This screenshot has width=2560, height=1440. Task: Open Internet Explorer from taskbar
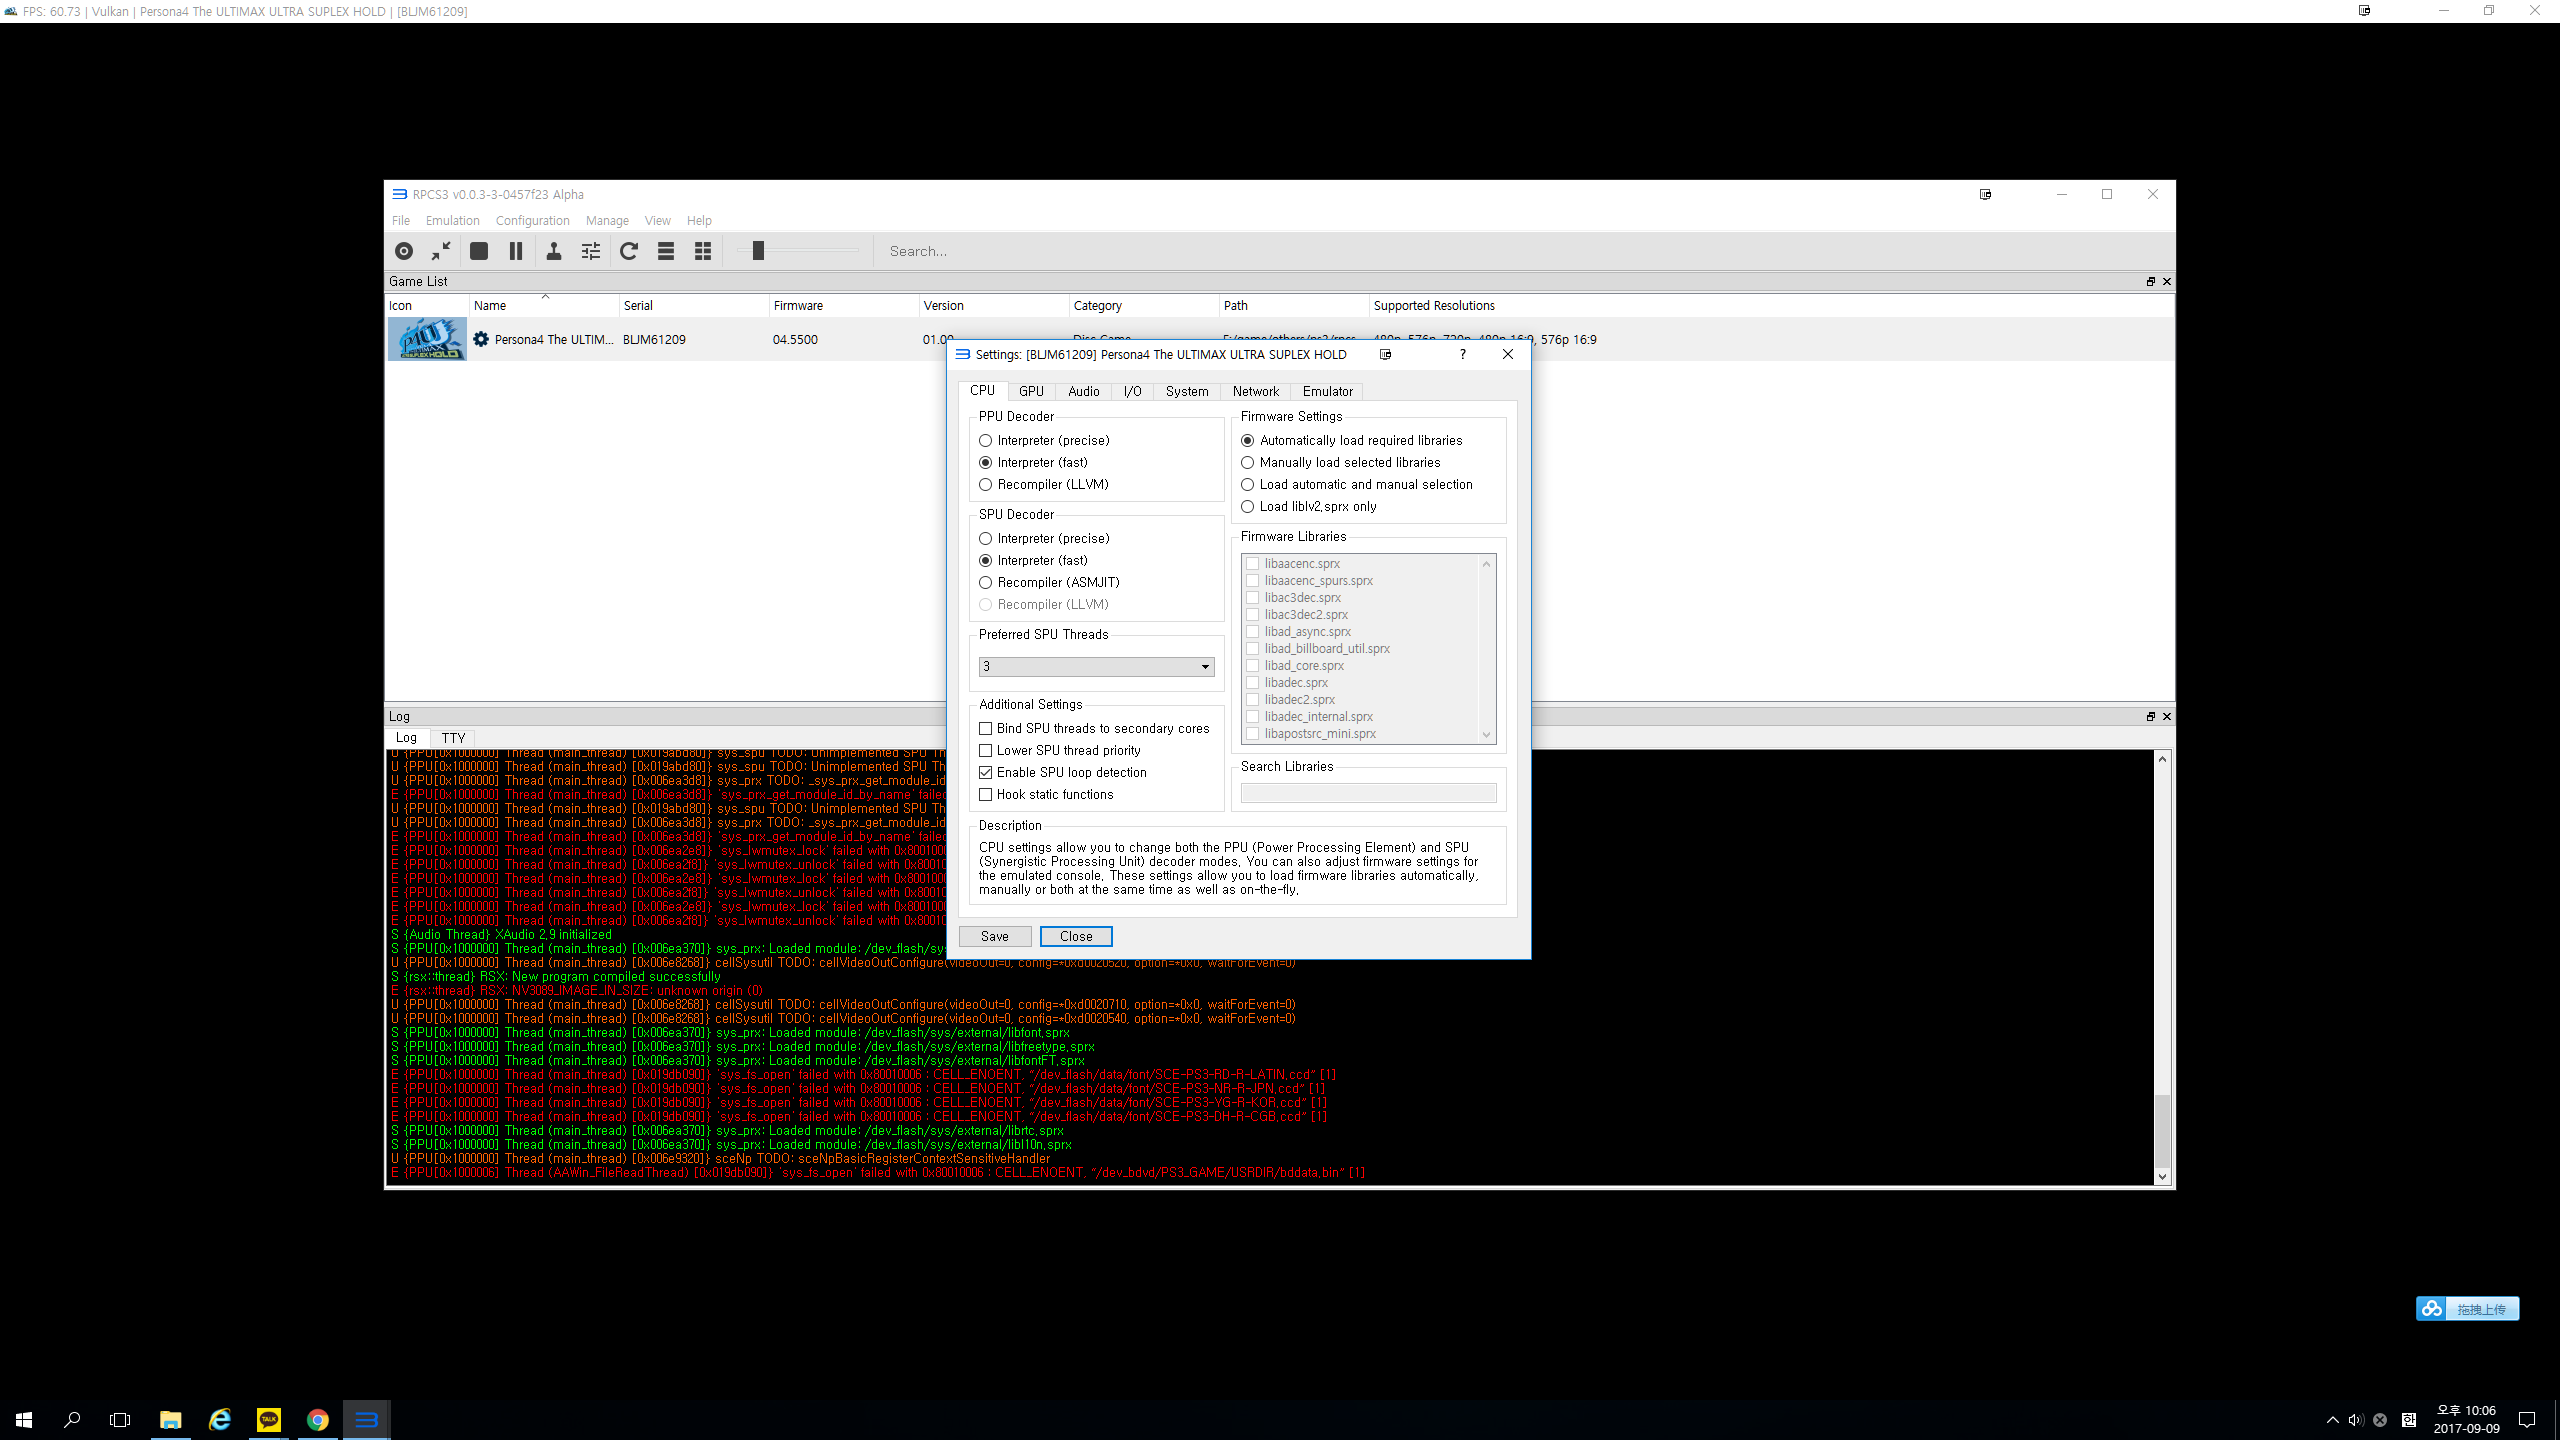point(220,1420)
